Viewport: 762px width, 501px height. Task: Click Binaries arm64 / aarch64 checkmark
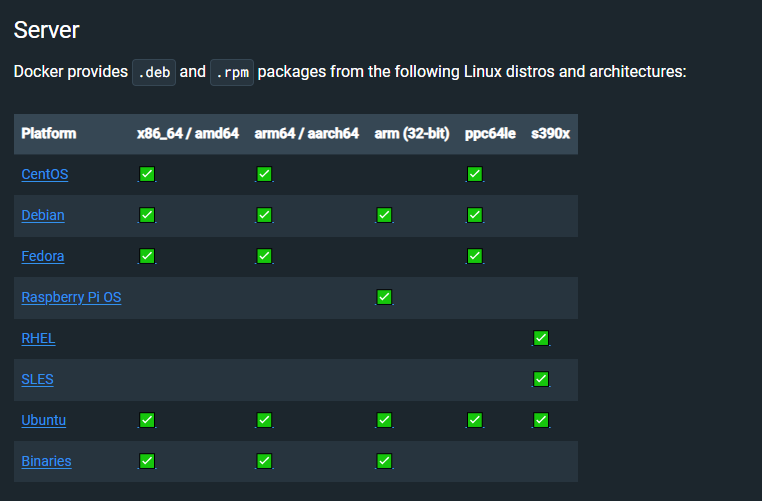264,461
